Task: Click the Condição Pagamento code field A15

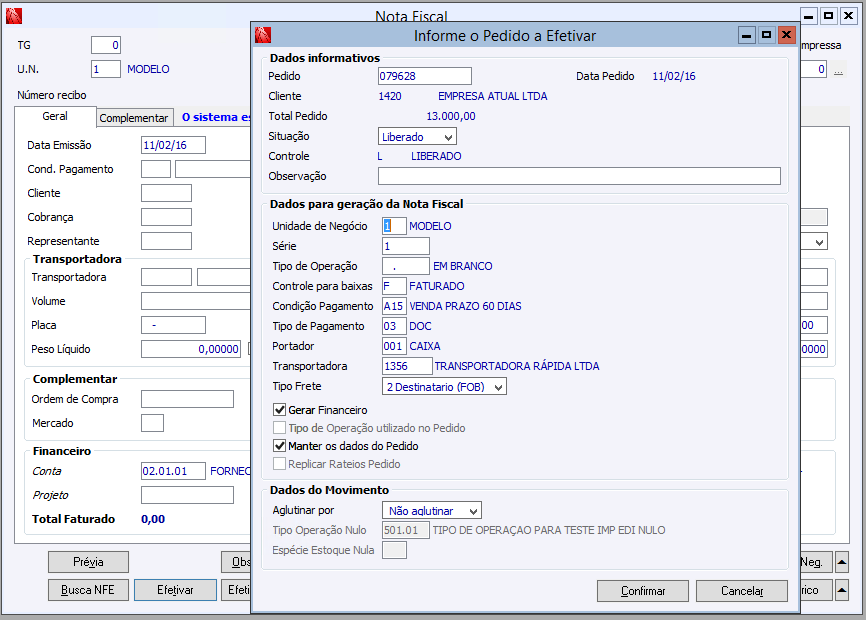Action: pos(394,306)
